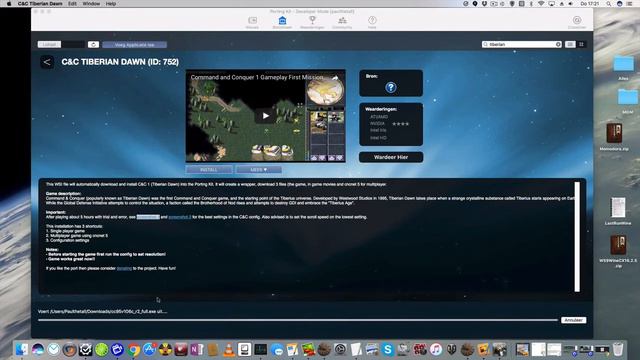Click the Wi-Fi status icon

[541, 4]
